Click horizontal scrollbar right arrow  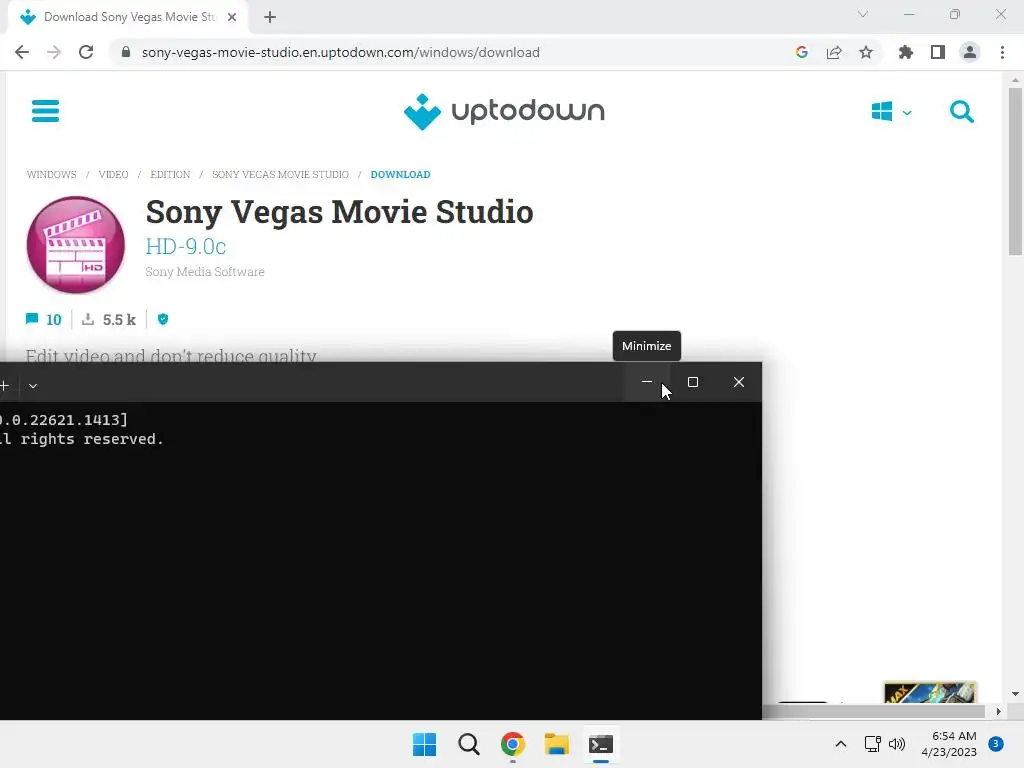pyautogui.click(x=999, y=711)
